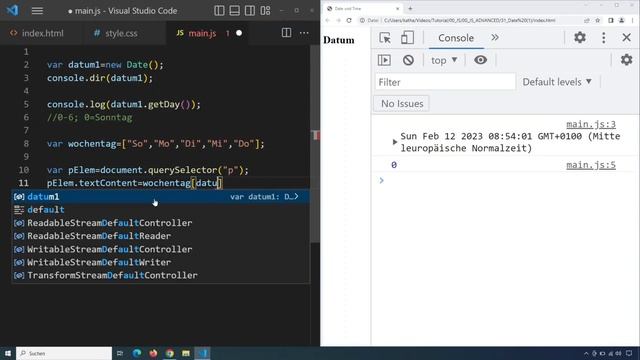Show console sidebar icon
The image size is (640, 360).
384,60
